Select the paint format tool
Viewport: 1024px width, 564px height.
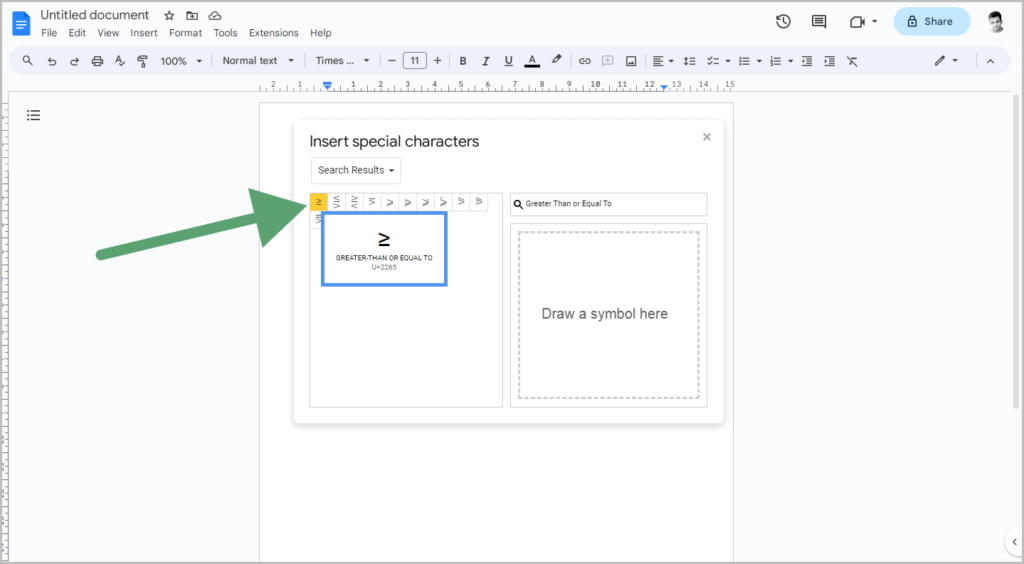pos(142,61)
